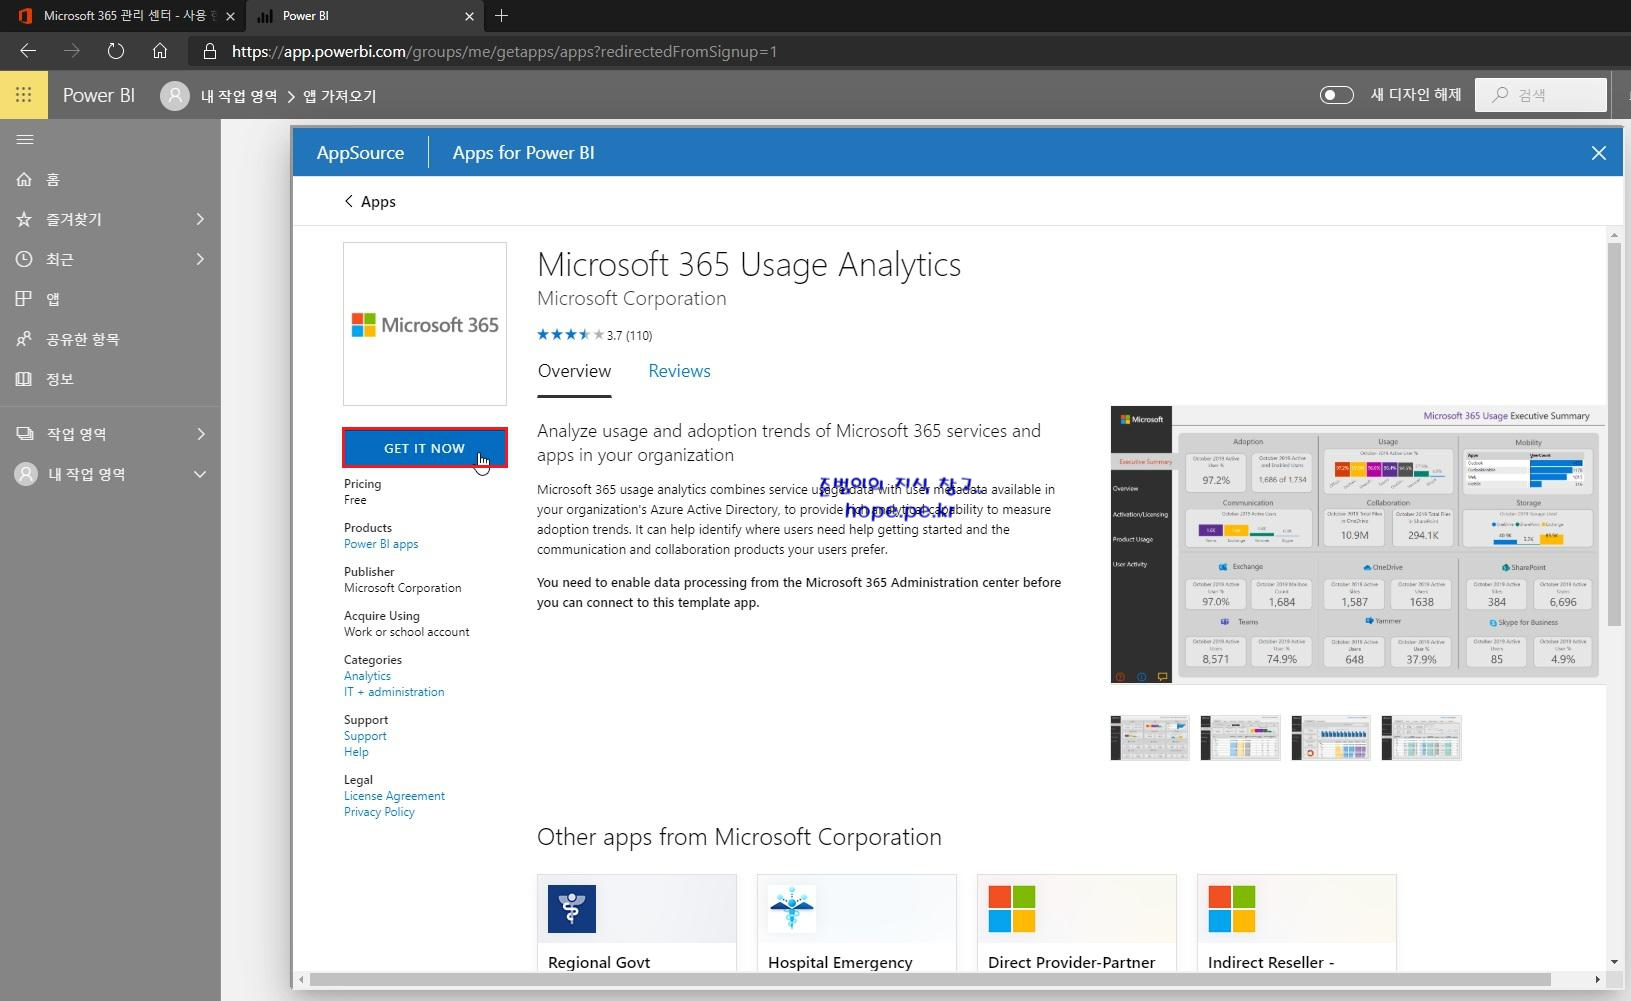Open Direct Provider-Partner app card icon
The image size is (1631, 1001).
coord(1012,909)
